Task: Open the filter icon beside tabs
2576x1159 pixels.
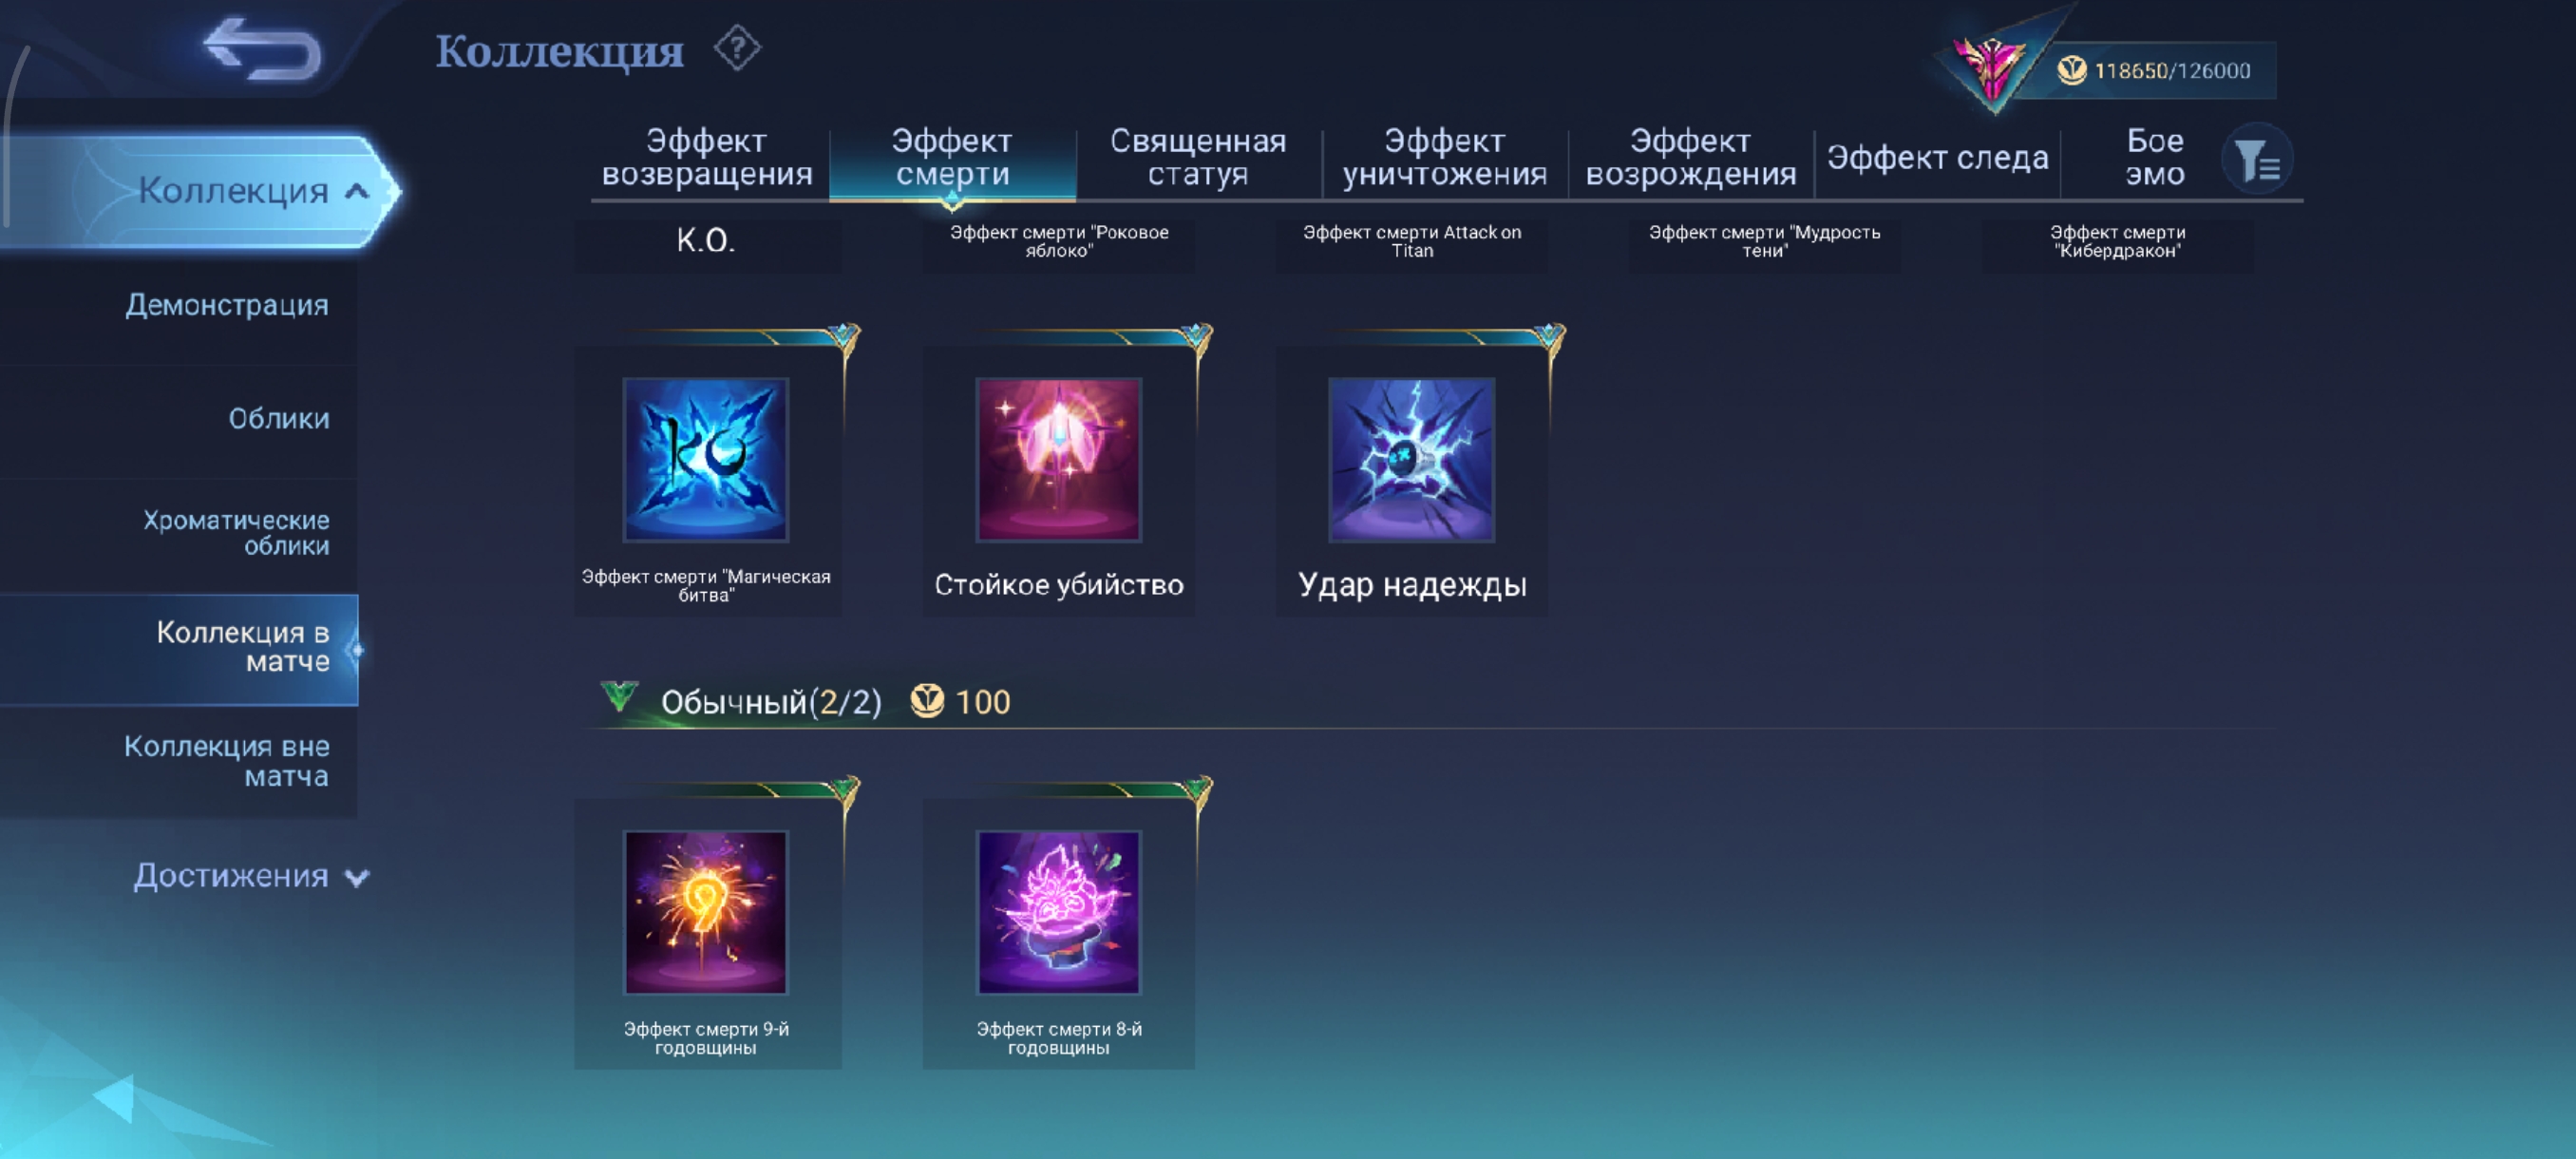Action: (x=2257, y=160)
